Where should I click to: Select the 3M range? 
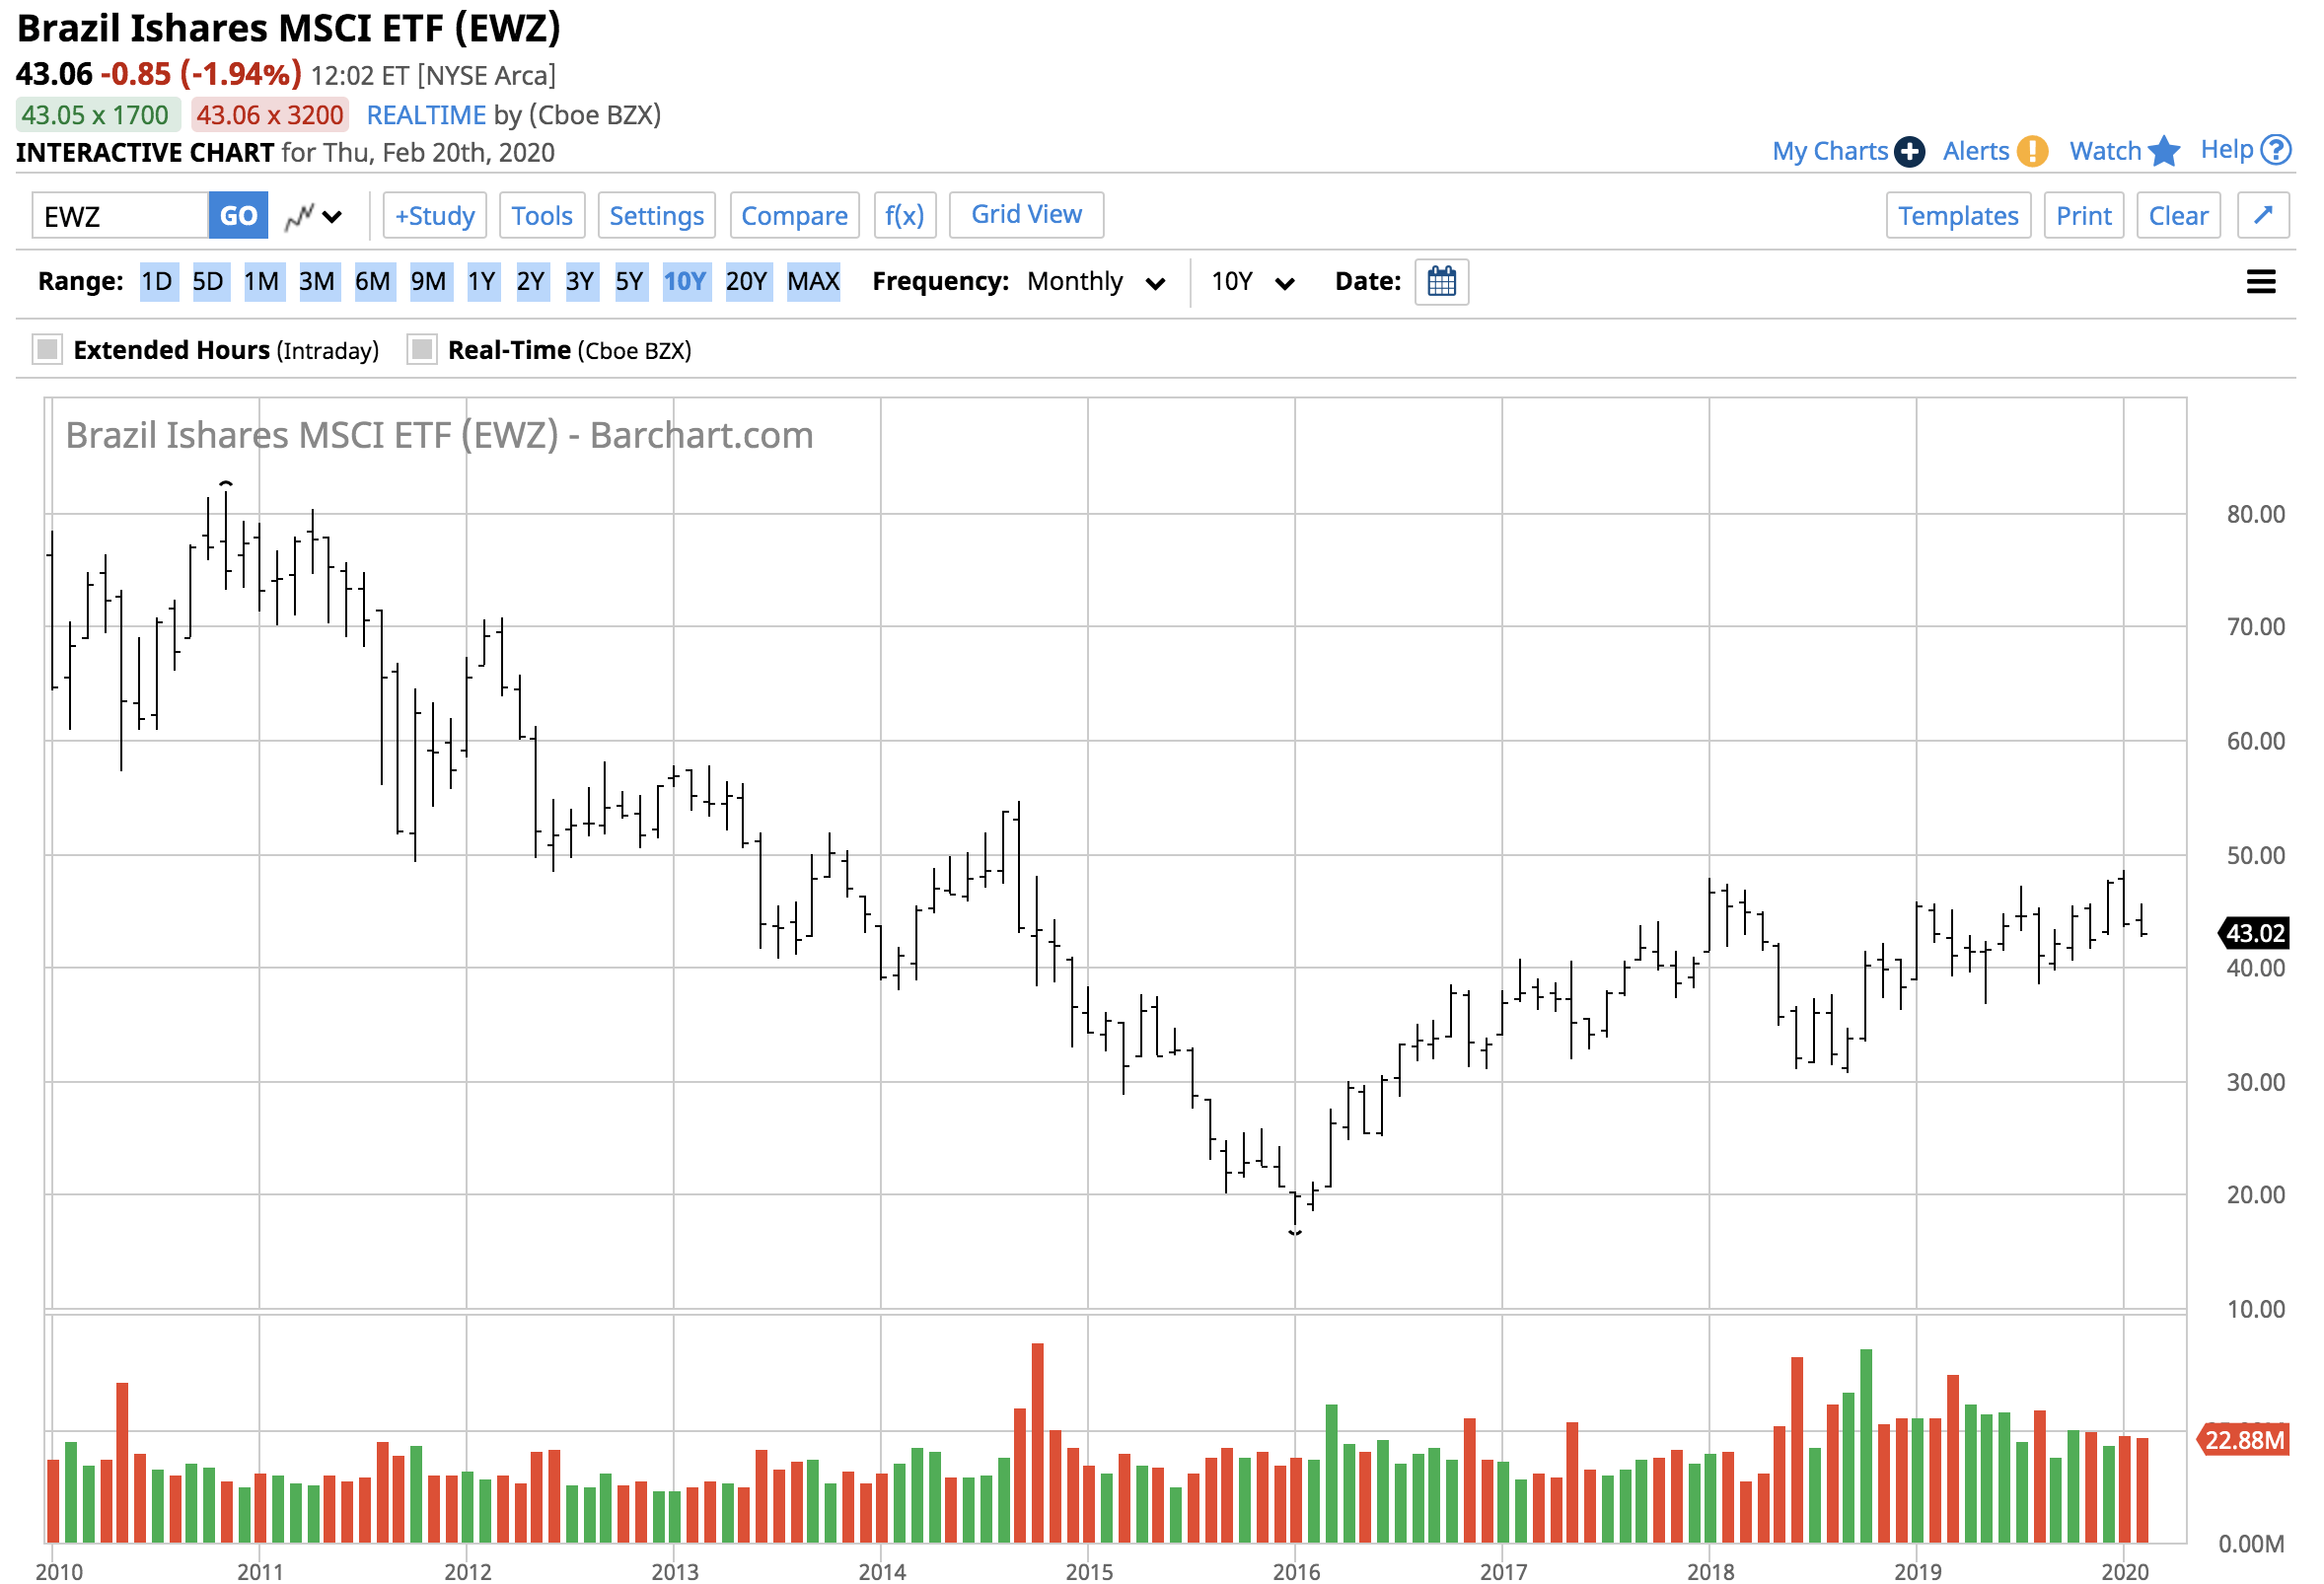[317, 282]
